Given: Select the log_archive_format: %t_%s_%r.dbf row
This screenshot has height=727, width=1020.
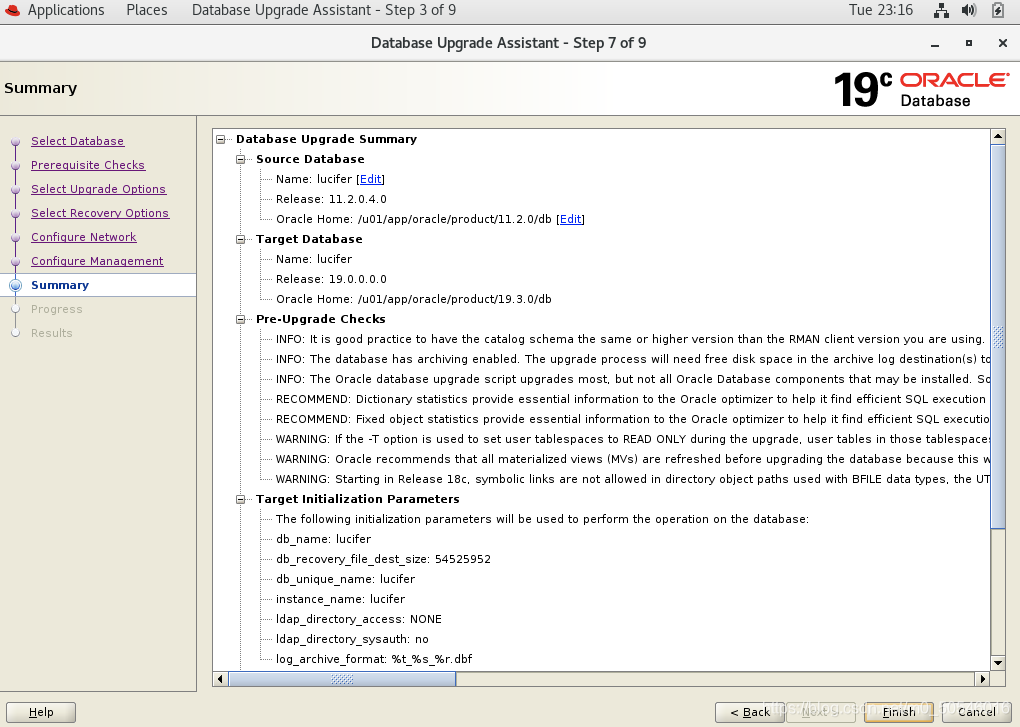Looking at the screenshot, I should tap(374, 660).
